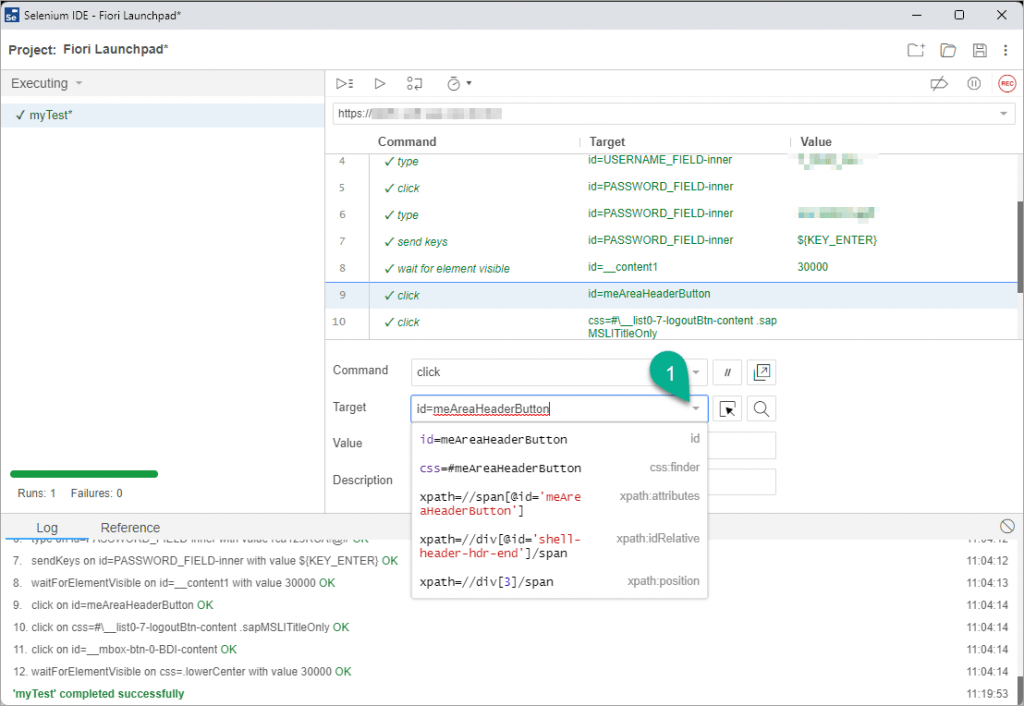Select row 4 type command
1024x706 pixels.
(x=671, y=161)
